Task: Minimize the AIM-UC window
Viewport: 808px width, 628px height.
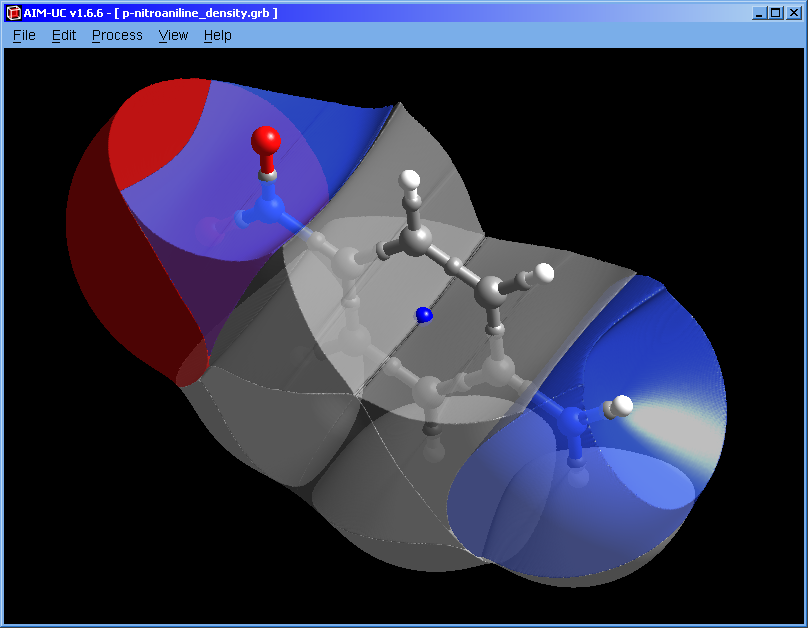Action: 760,13
